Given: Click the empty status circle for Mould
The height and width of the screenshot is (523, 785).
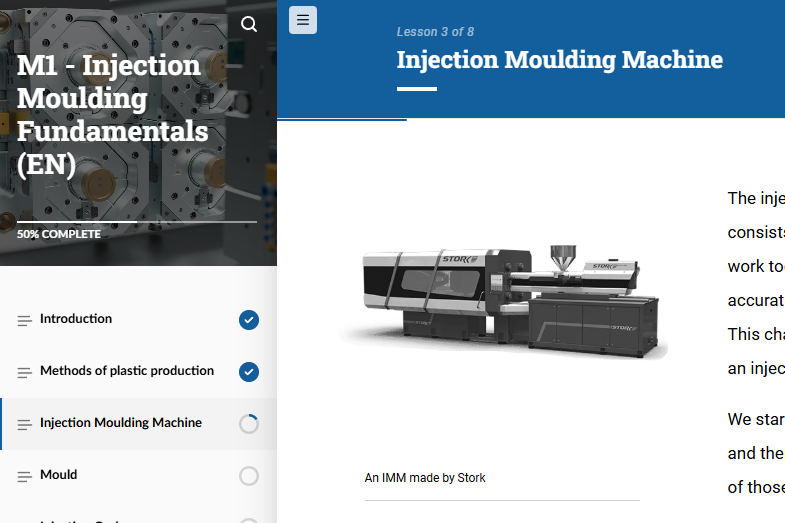Looking at the screenshot, I should tap(249, 476).
